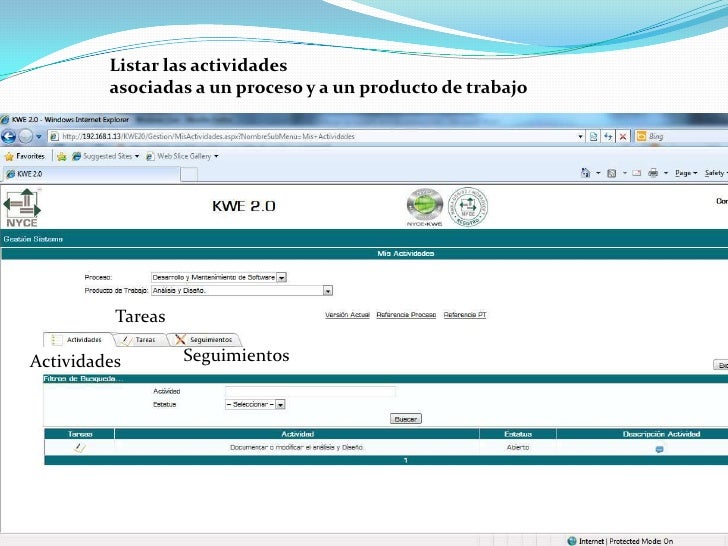The height and width of the screenshot is (546, 728).
Task: Open the Favorites star button
Action: point(25,156)
